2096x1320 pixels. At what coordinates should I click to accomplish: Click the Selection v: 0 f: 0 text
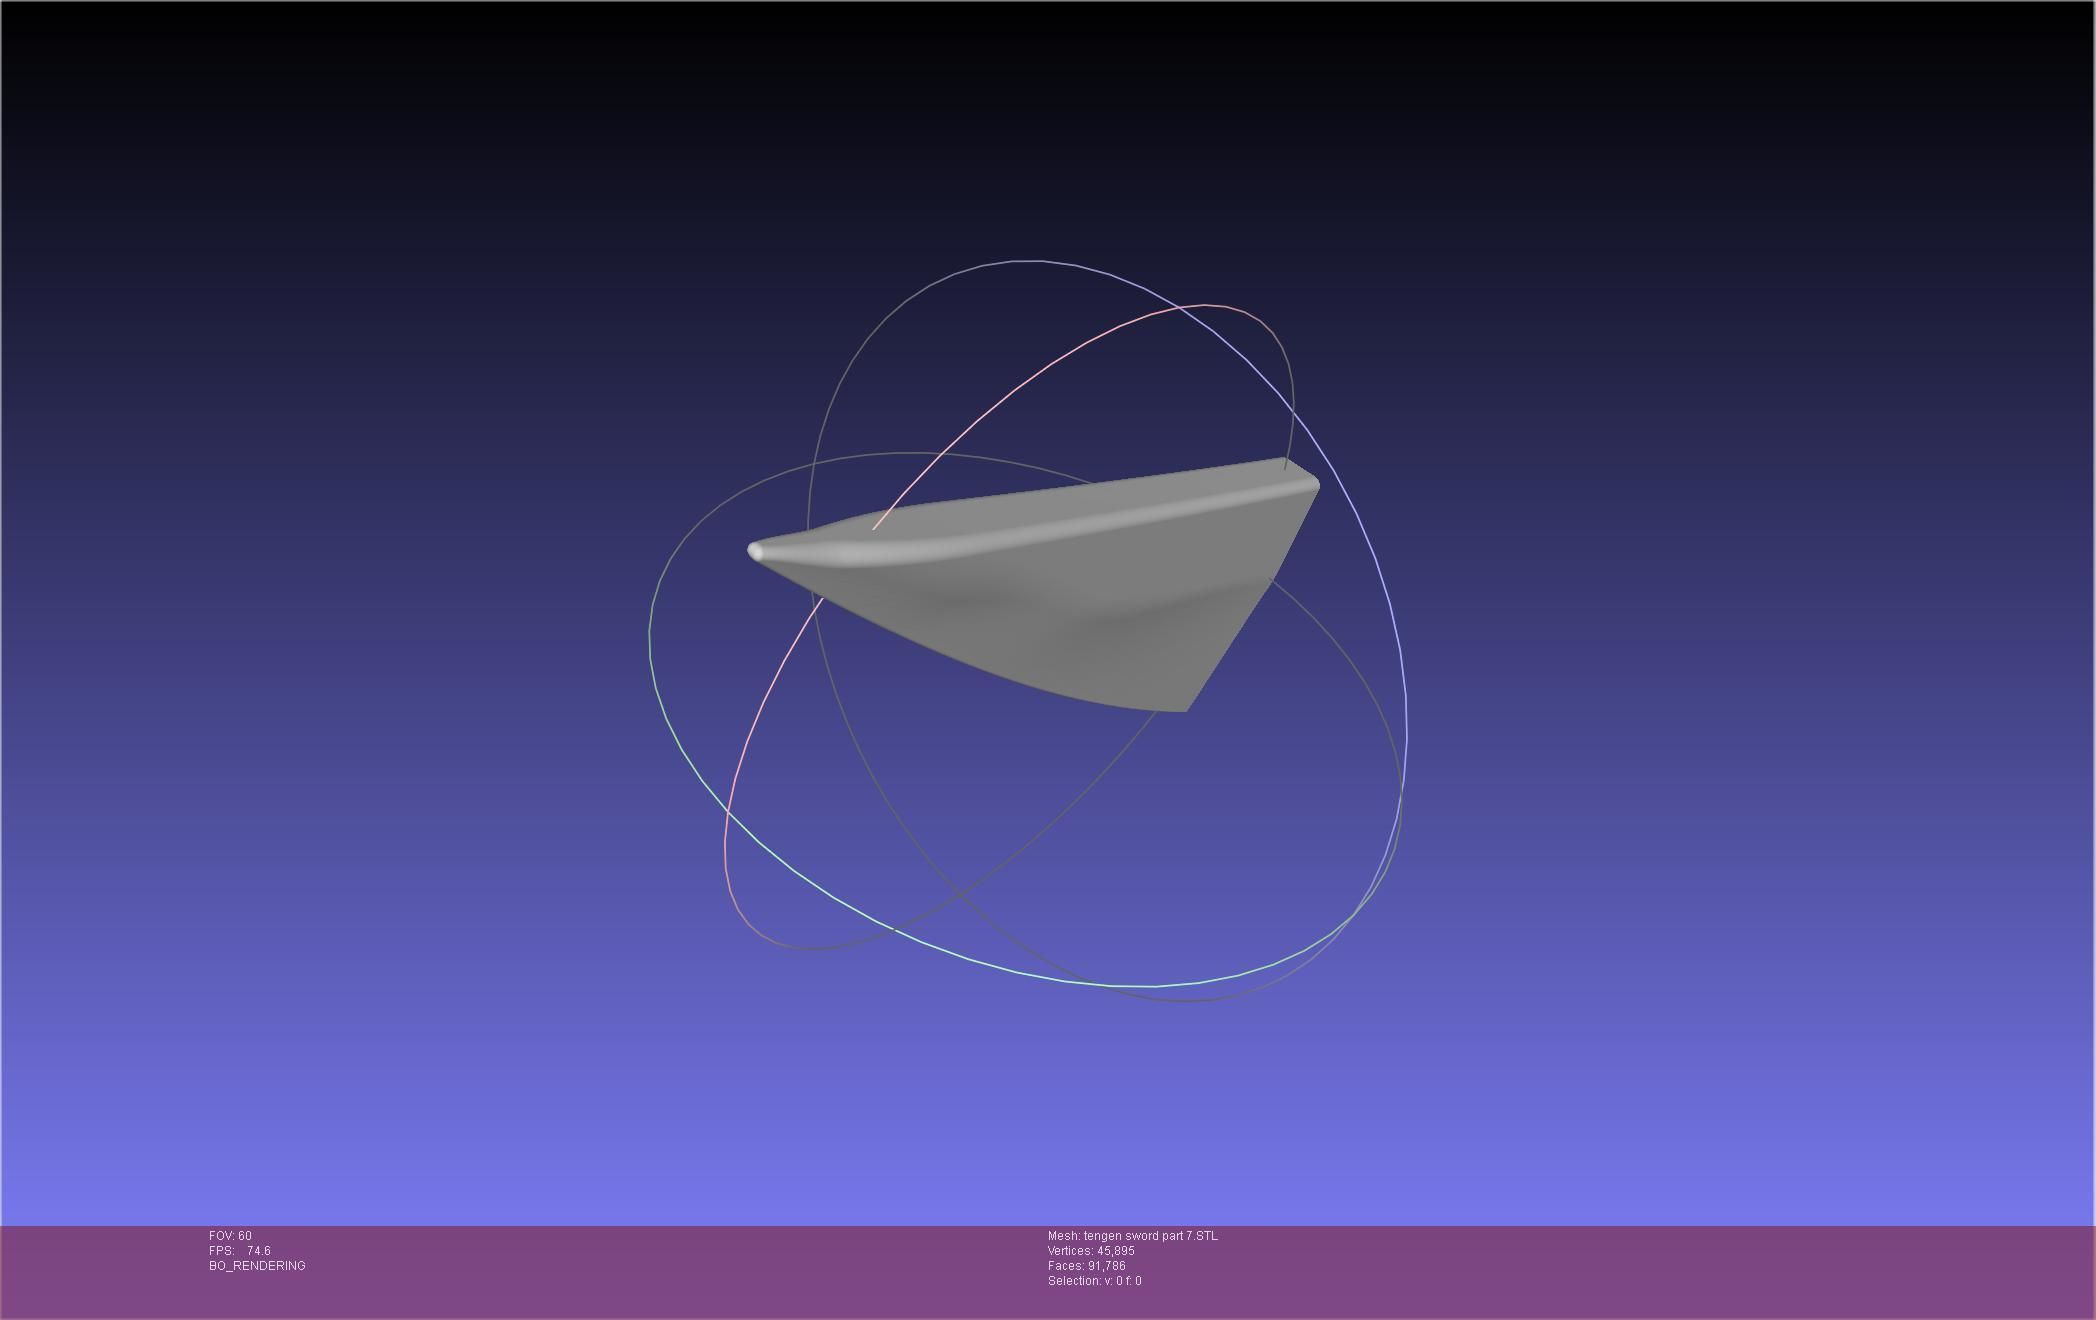(x=1094, y=1281)
